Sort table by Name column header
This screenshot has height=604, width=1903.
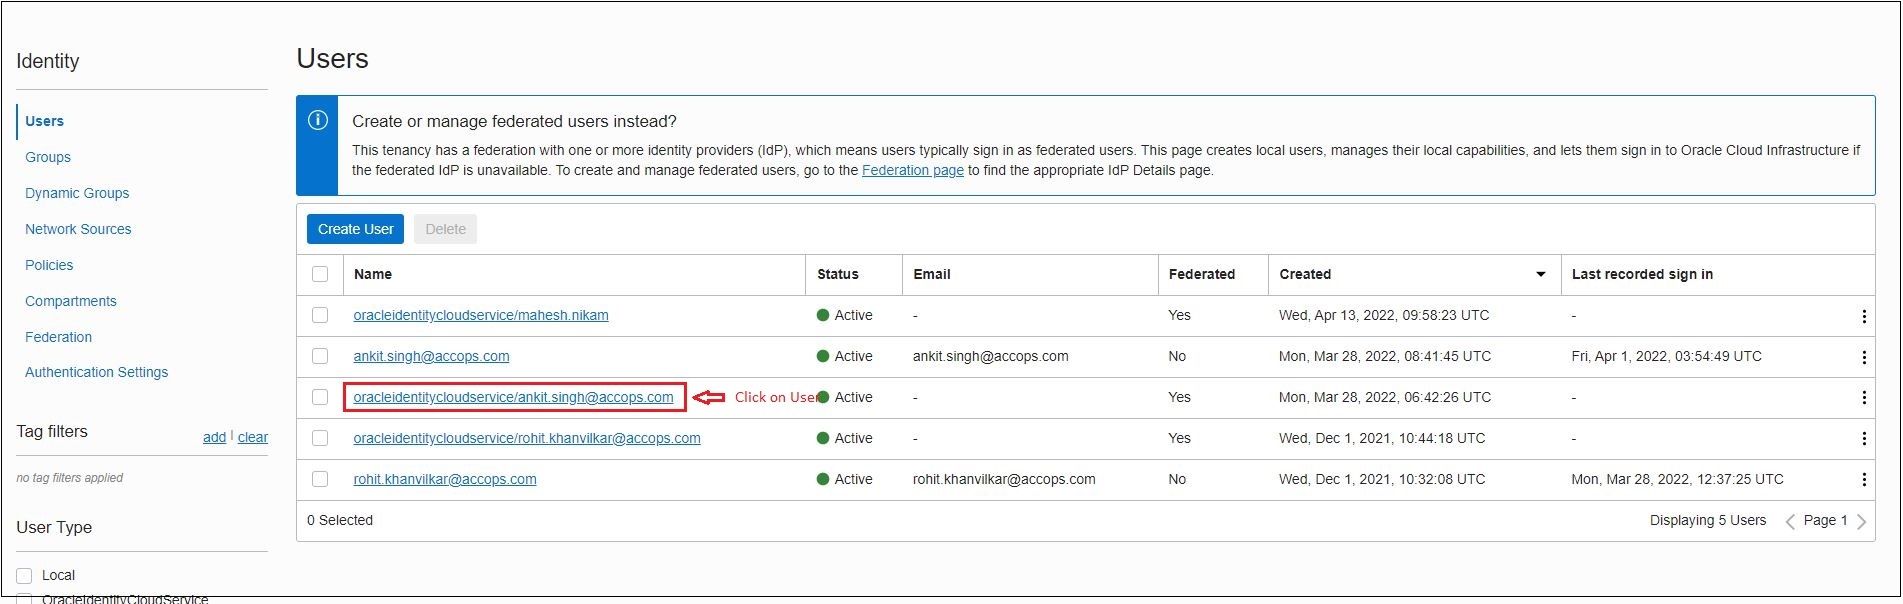point(373,274)
